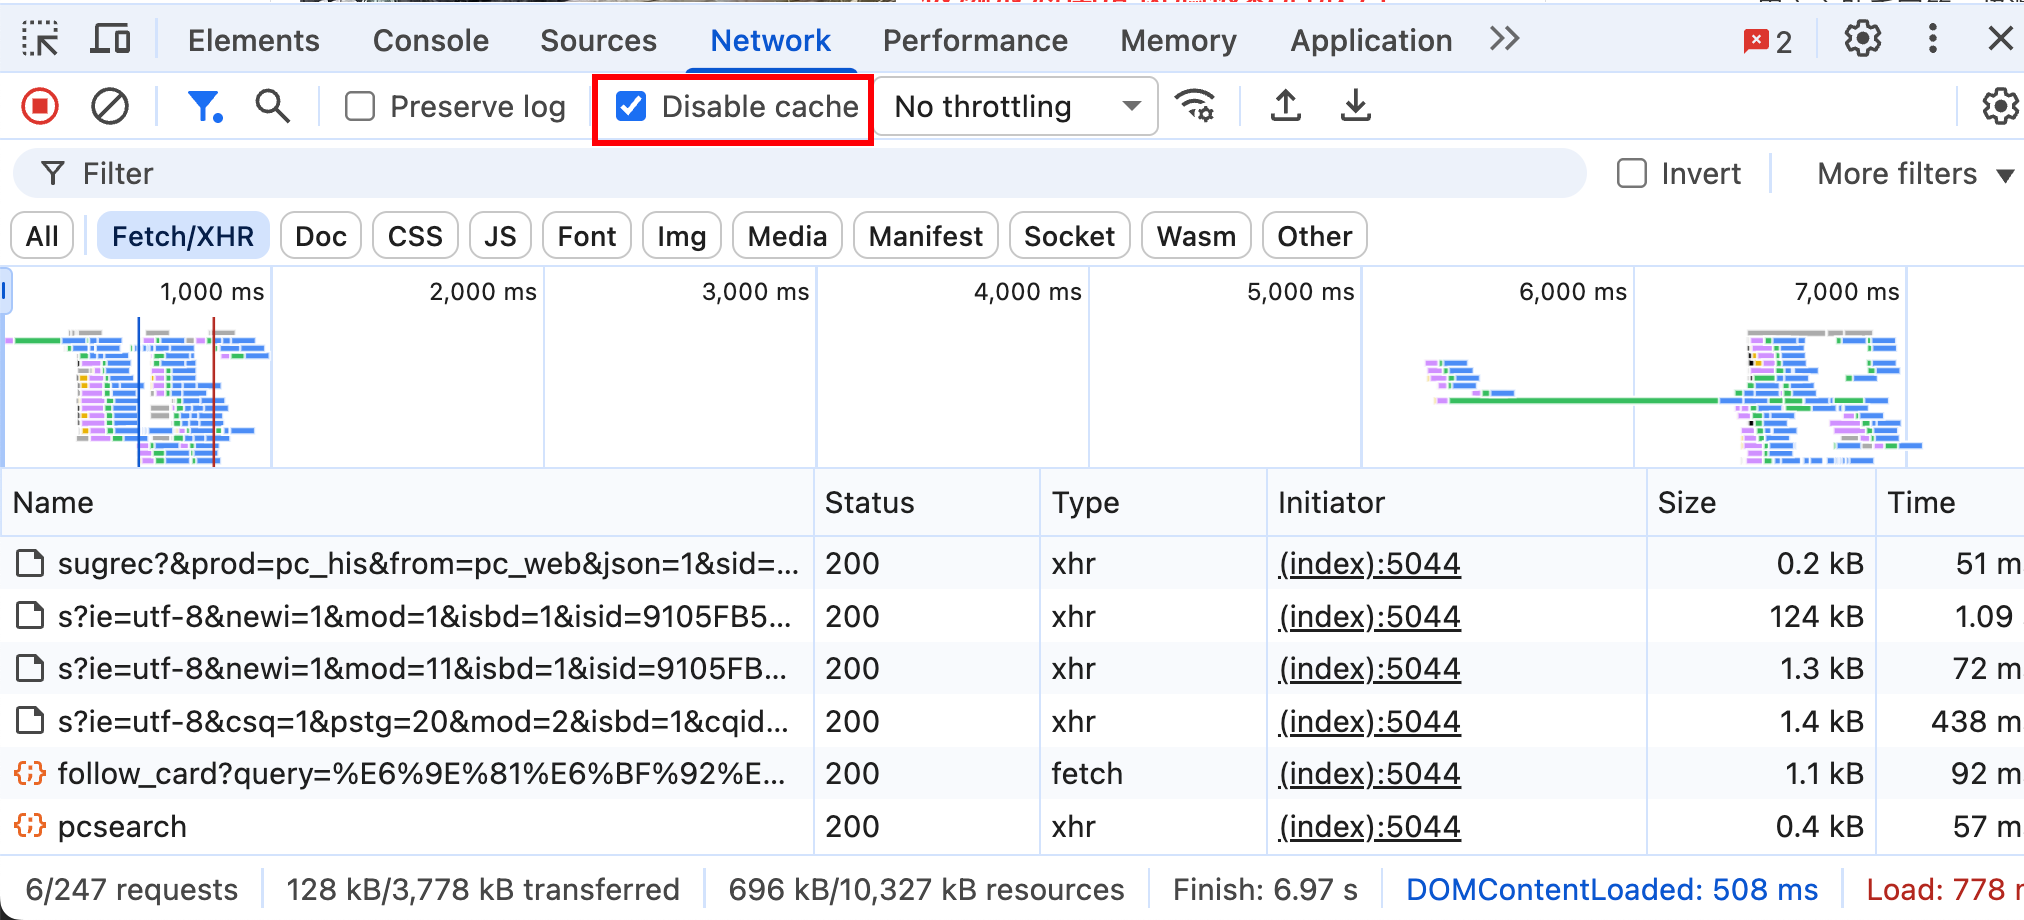Open the No throttling dropdown

pos(1016,106)
